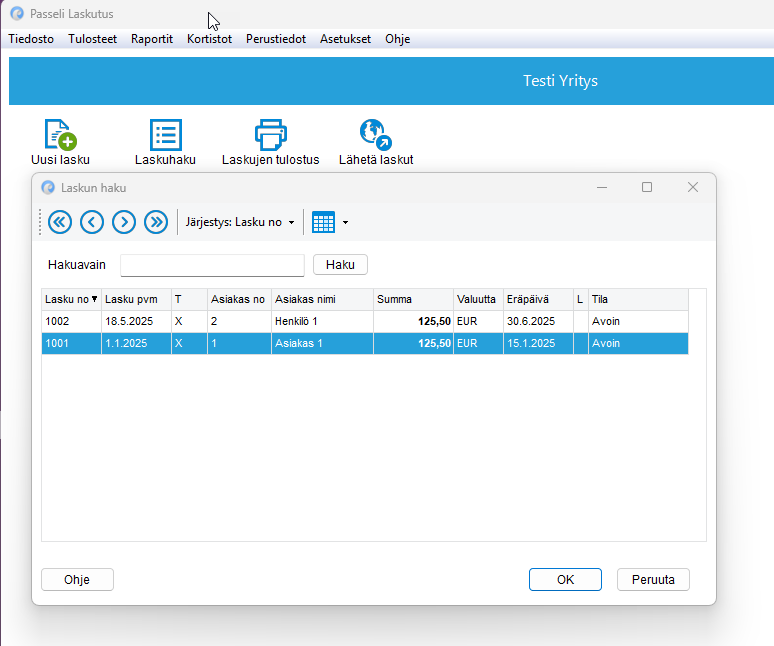The width and height of the screenshot is (774, 646).
Task: Click Passeli Laskutus app logo in title bar
Action: pyautogui.click(x=17, y=13)
